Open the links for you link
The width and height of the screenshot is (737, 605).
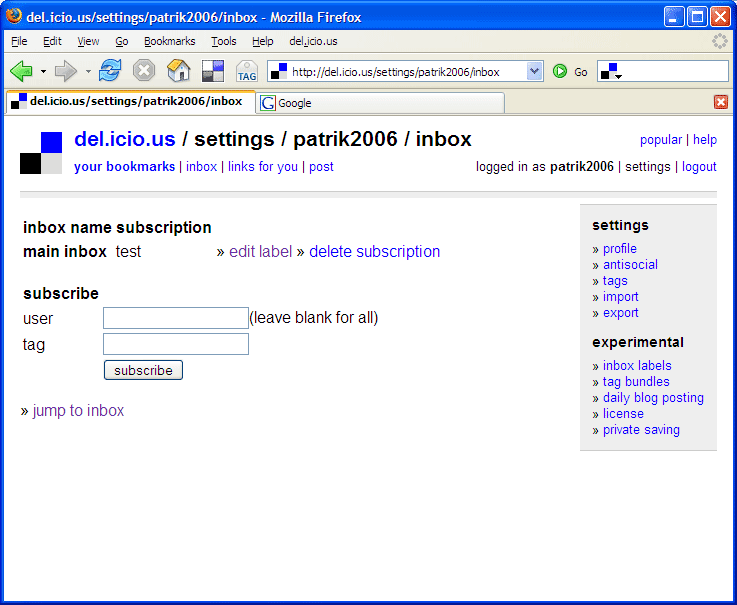[263, 166]
